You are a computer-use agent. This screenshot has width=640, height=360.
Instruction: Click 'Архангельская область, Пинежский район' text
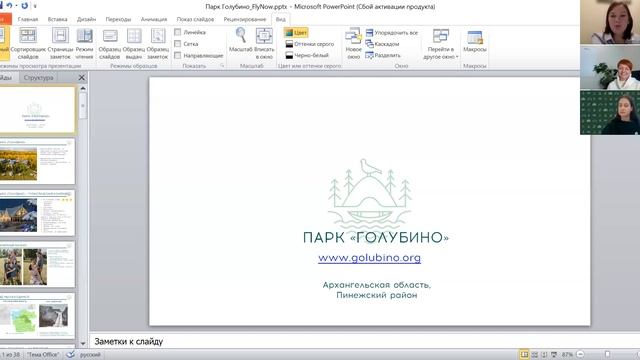click(x=376, y=290)
